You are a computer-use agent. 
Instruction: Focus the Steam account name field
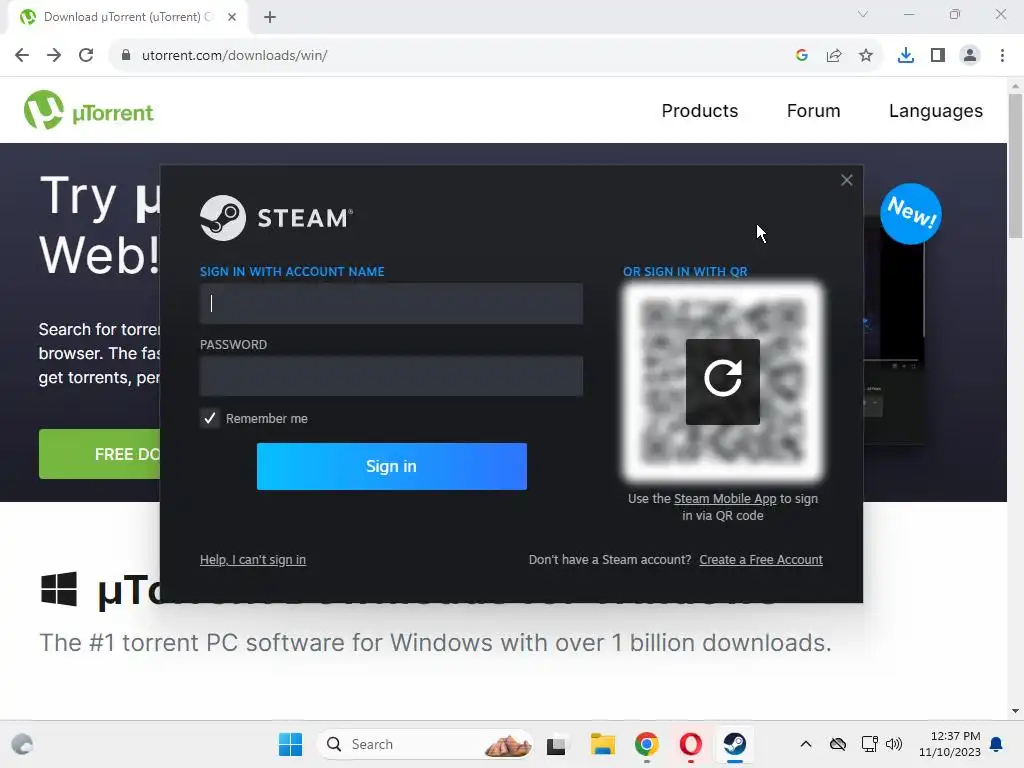coord(391,304)
